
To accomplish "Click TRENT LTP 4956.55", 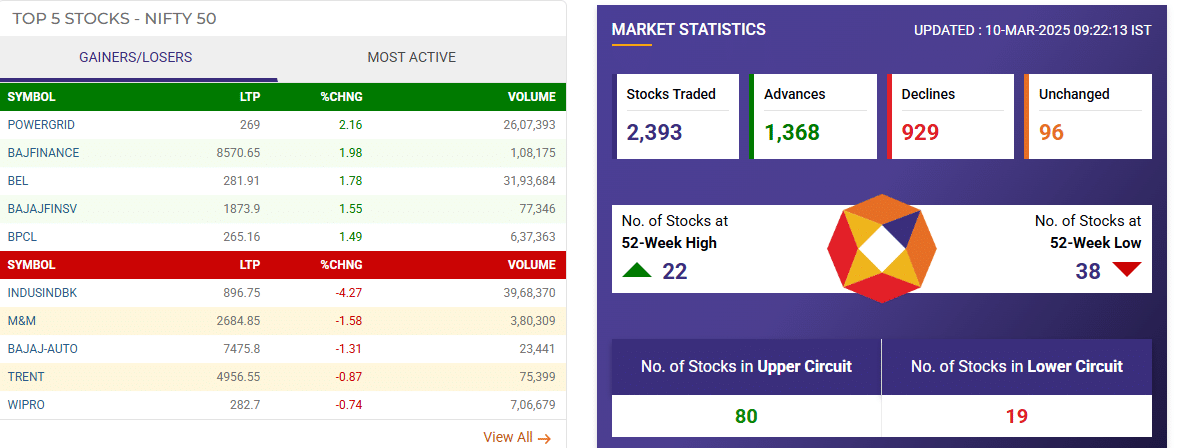I will pos(238,376).
